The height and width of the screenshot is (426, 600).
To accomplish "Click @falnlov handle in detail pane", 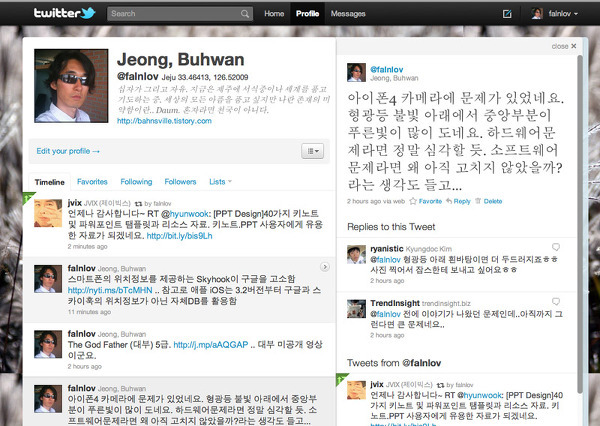I will [386, 69].
